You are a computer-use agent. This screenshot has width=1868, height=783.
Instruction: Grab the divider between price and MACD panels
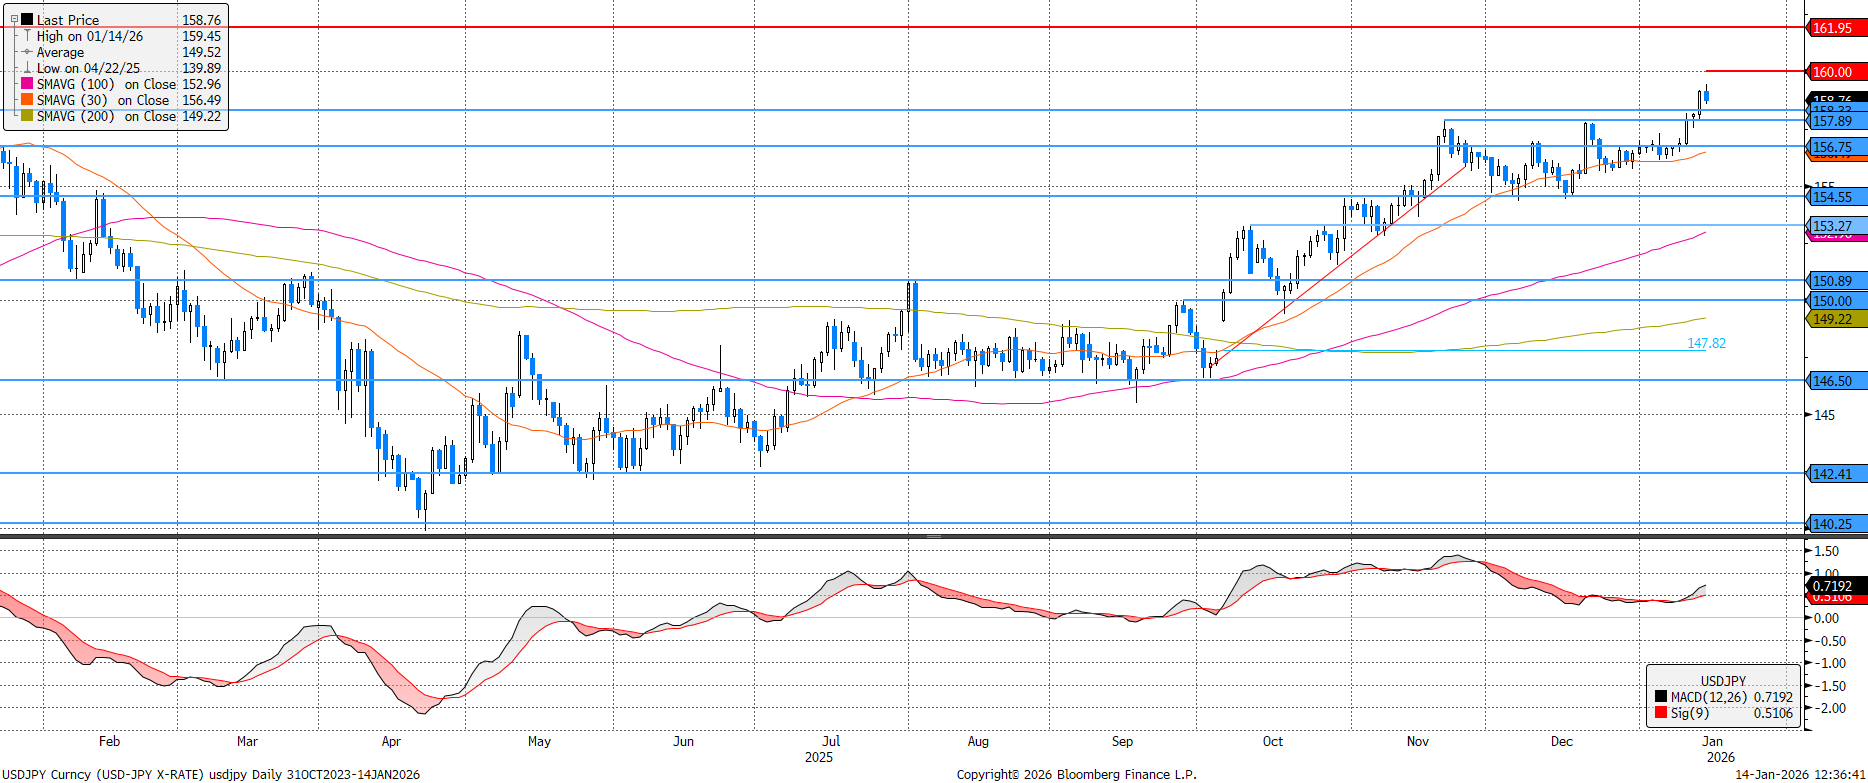point(933,537)
